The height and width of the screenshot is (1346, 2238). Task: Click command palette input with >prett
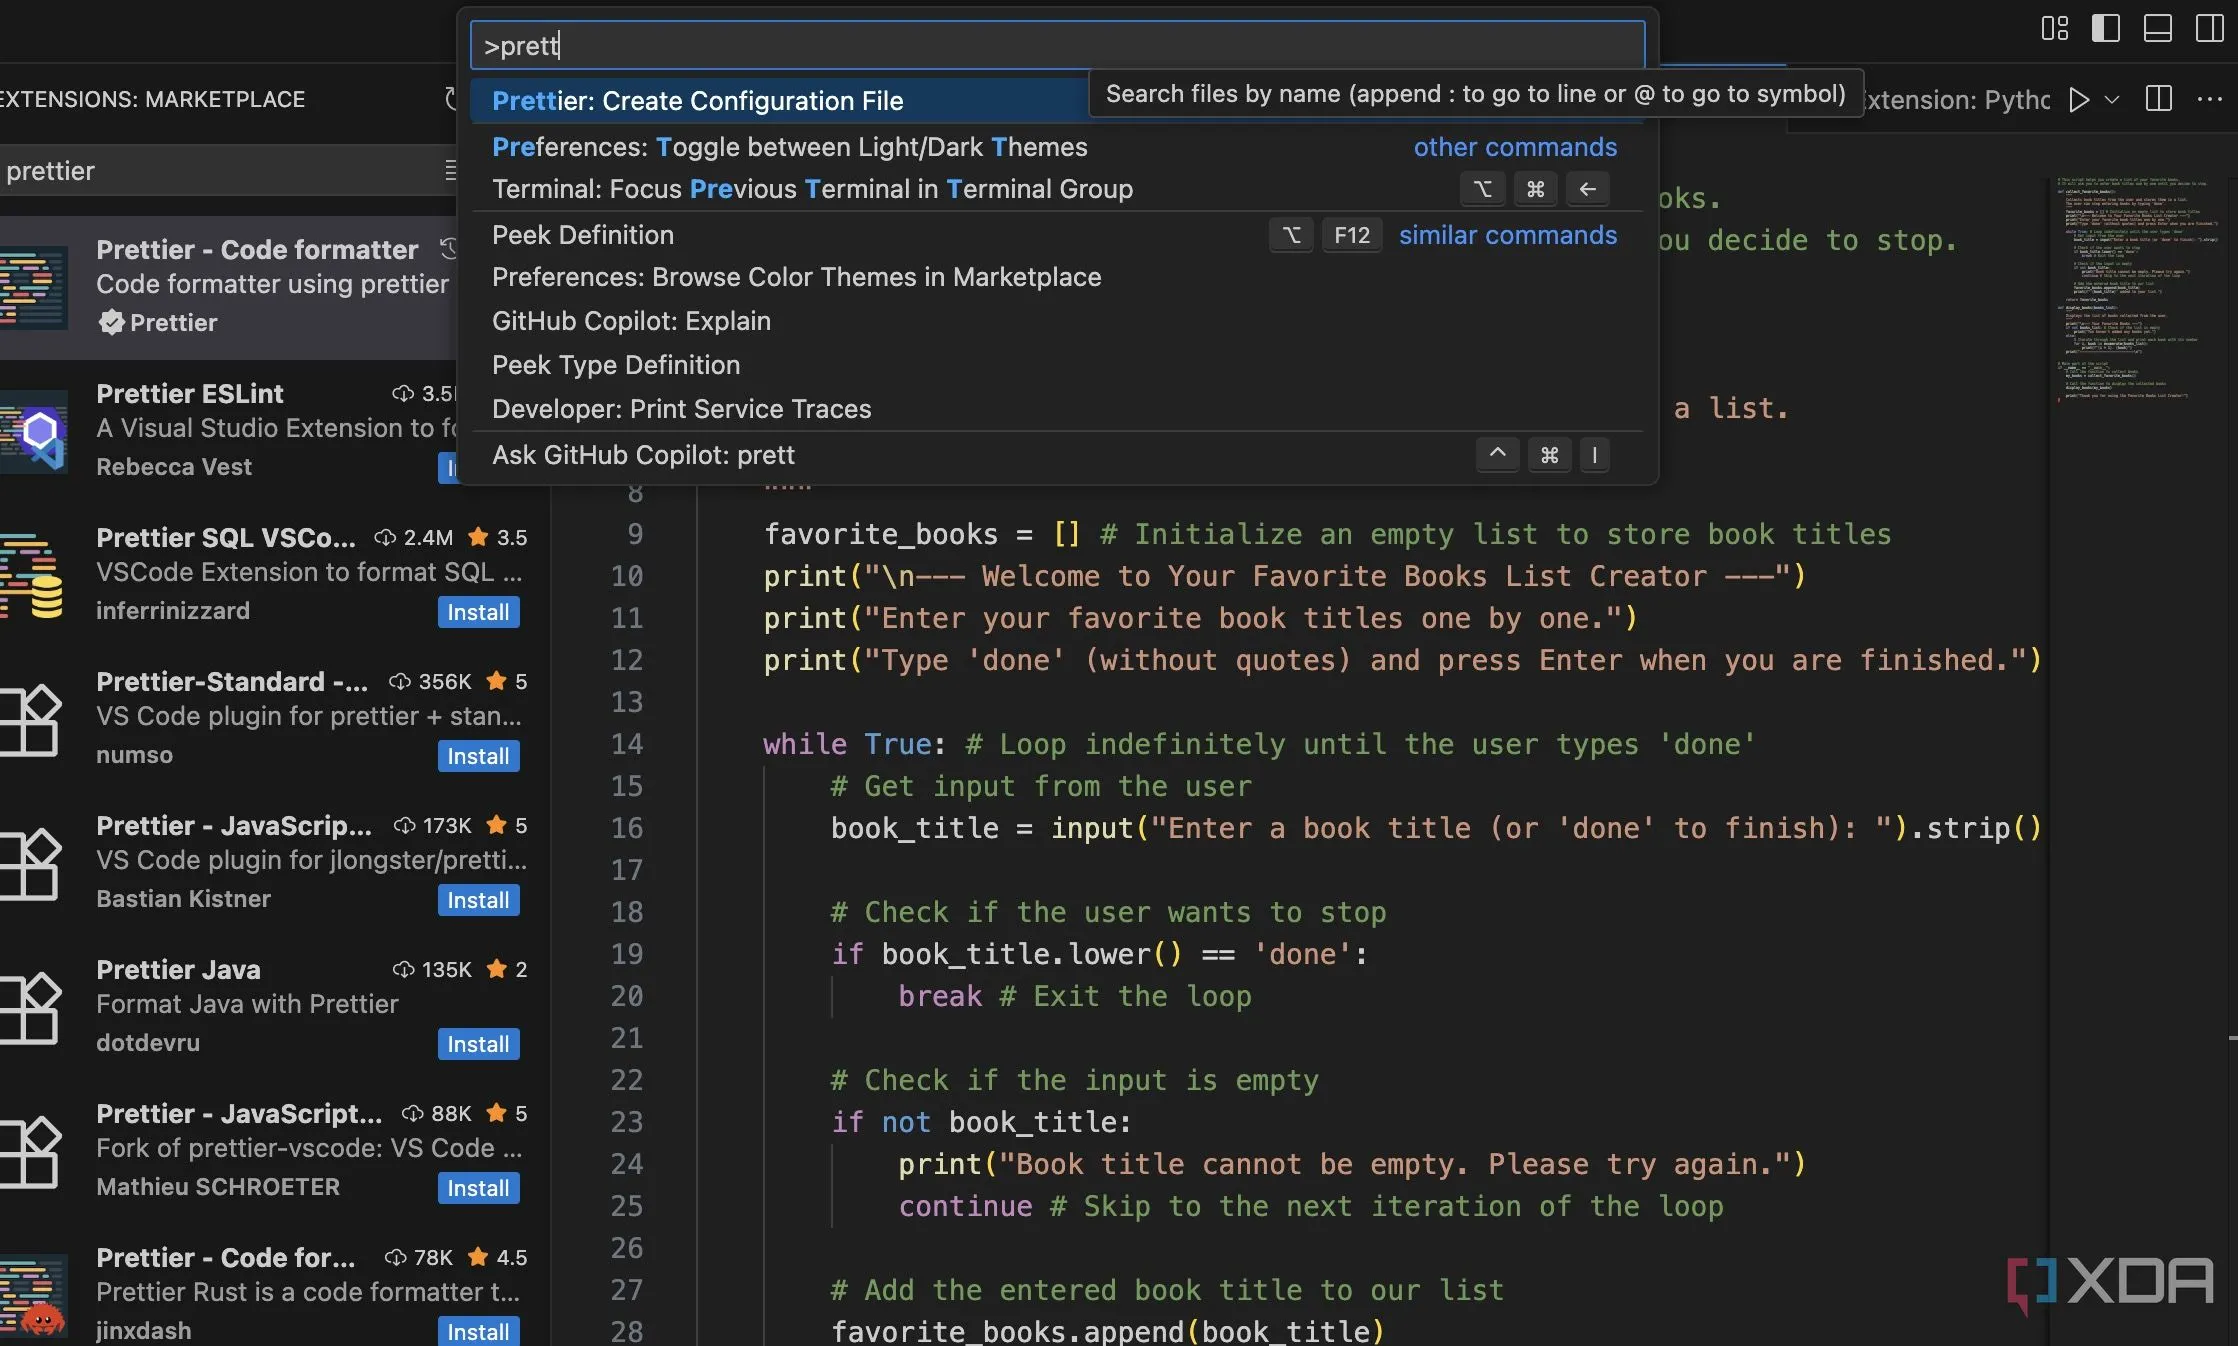[x=1057, y=46]
